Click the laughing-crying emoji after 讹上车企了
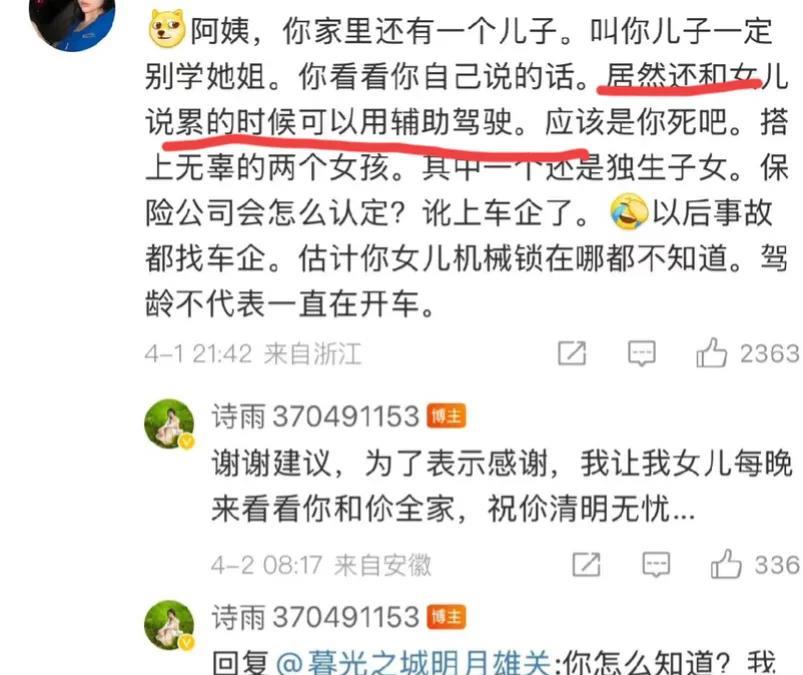 [629, 211]
